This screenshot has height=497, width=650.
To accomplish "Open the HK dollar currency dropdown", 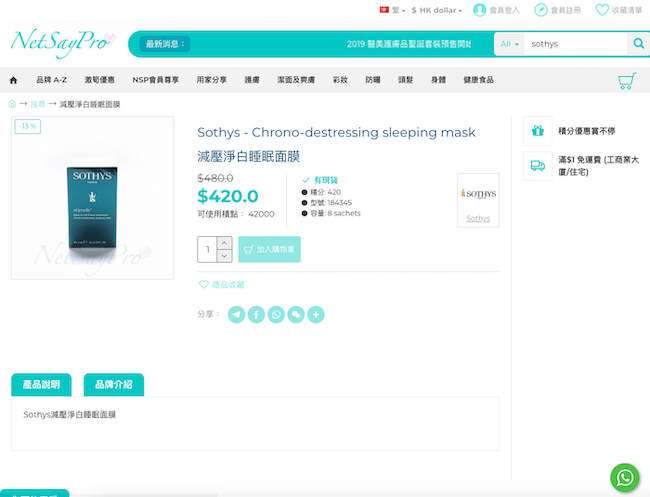I will 437,10.
